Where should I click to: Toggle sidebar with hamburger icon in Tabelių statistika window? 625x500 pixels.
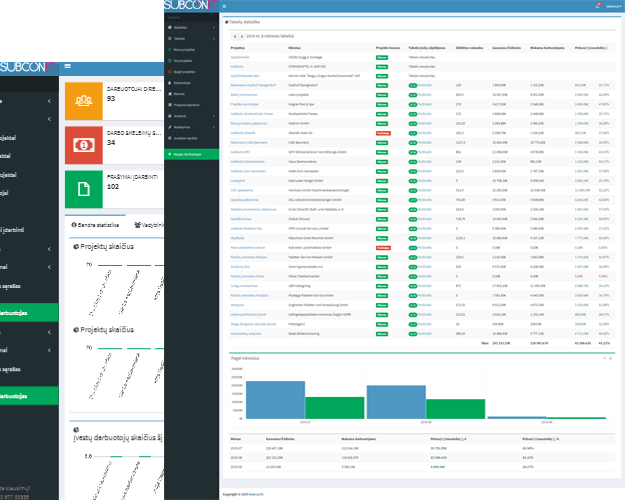pos(224,6)
